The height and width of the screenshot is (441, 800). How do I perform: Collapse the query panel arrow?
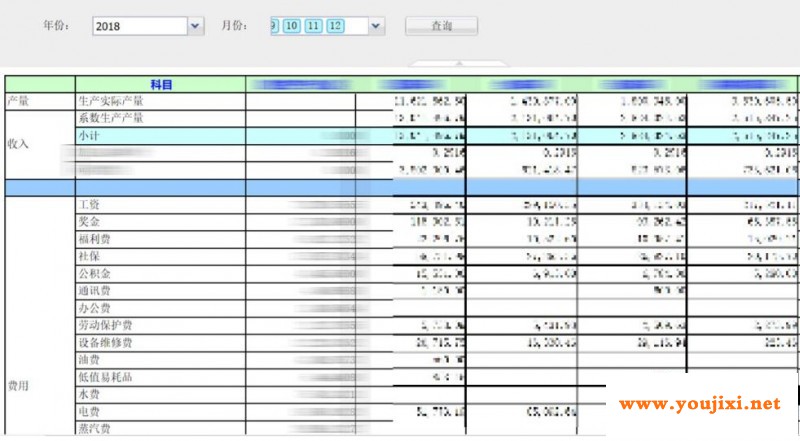click(459, 63)
